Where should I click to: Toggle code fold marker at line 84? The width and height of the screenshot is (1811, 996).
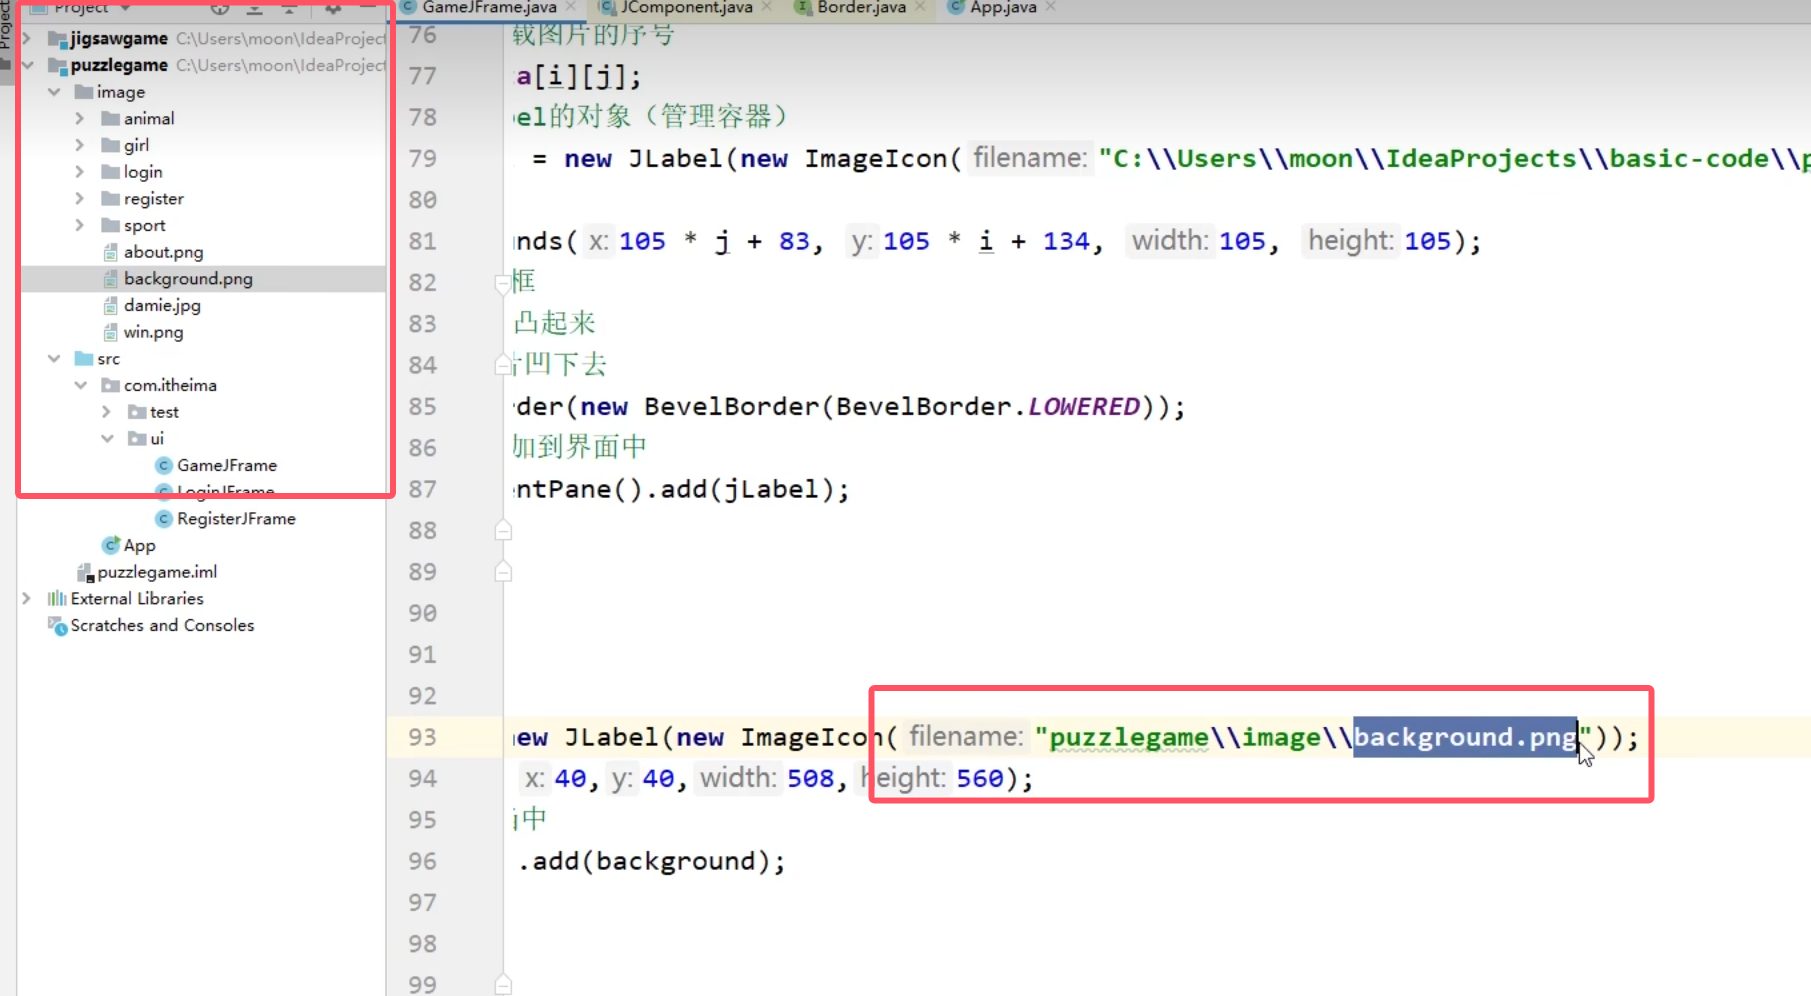click(x=503, y=365)
